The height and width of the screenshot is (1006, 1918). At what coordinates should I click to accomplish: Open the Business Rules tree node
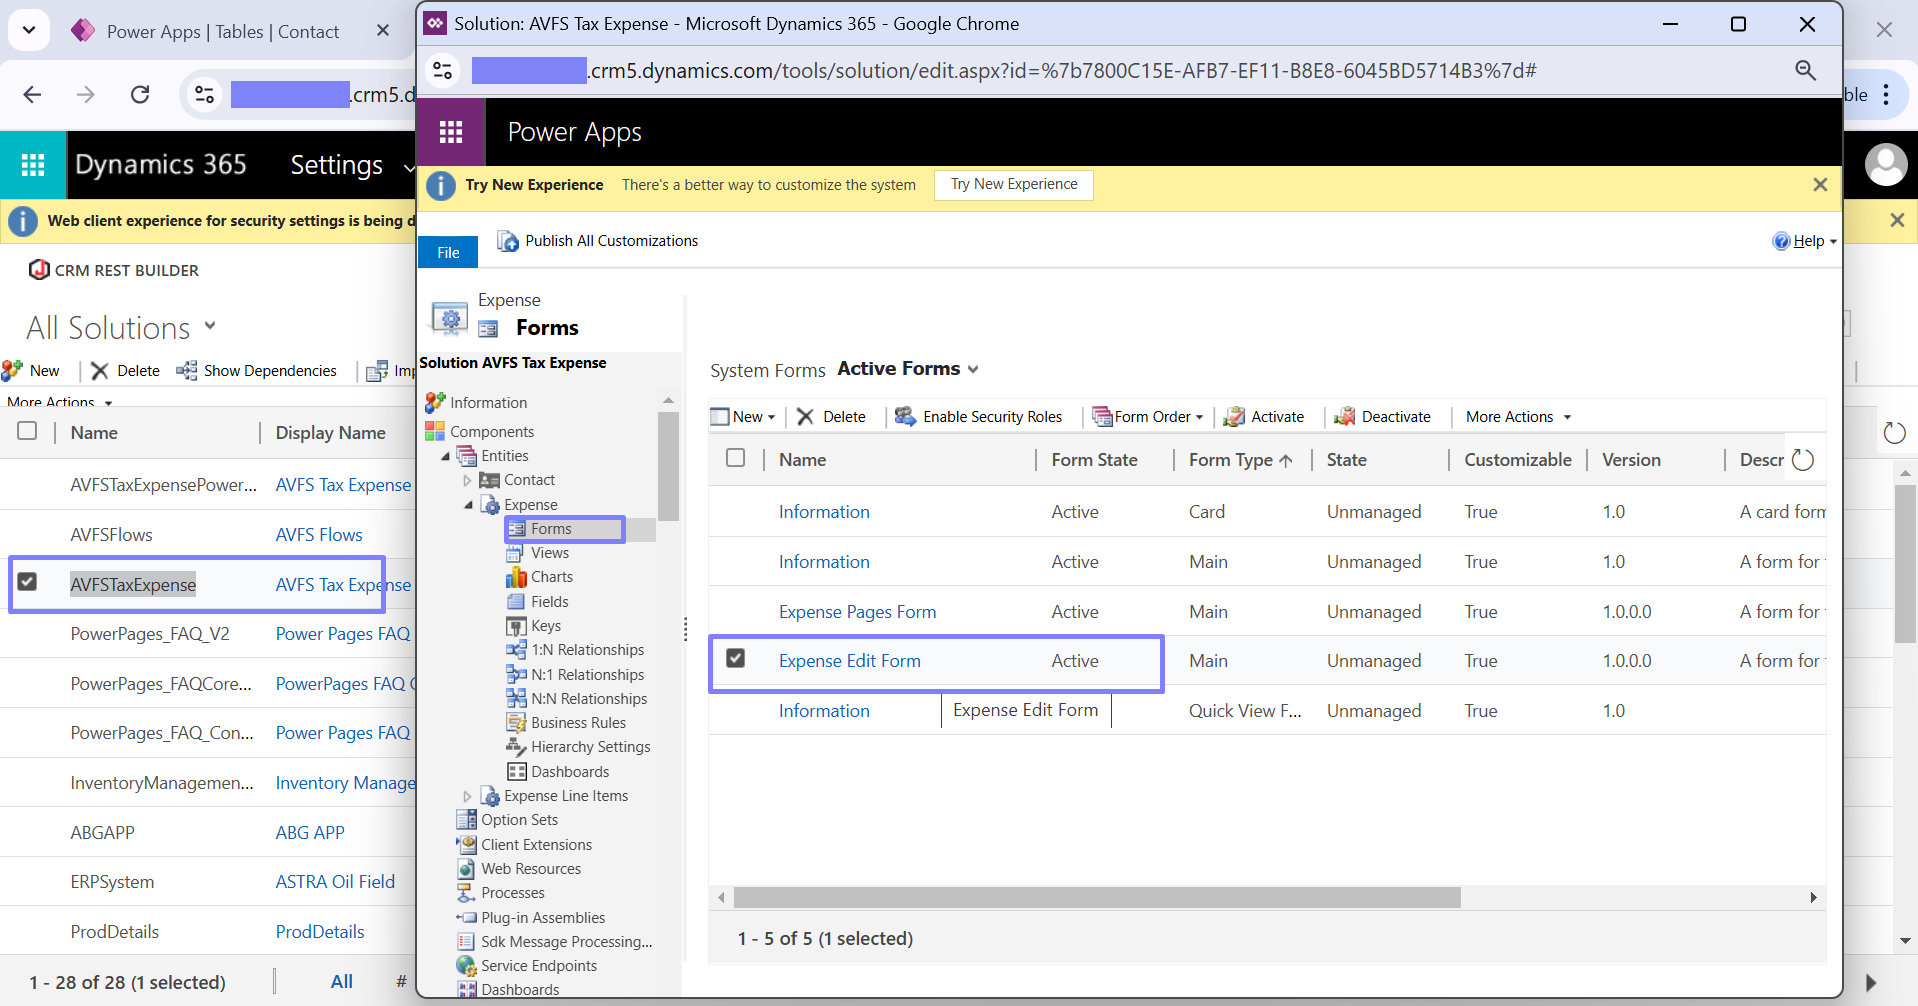(578, 723)
